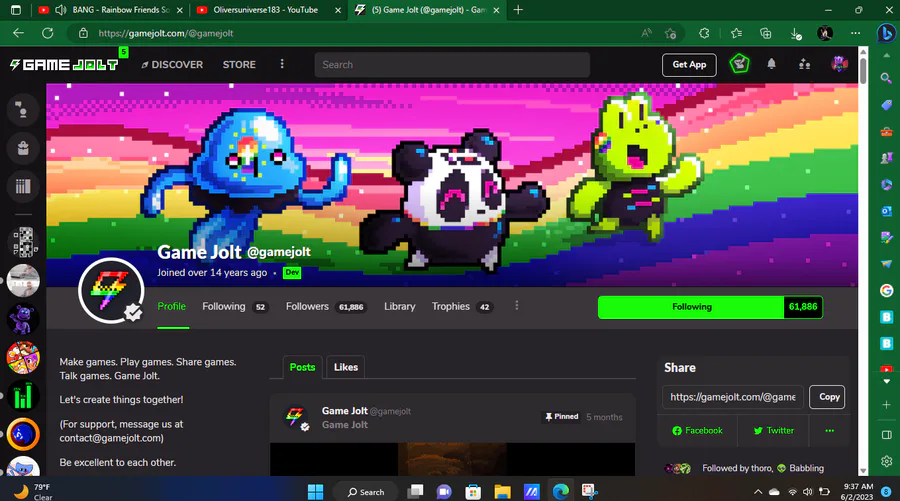Open the orange-ring blue character community icon
Viewport: 900px width, 501px height.
[x=23, y=434]
